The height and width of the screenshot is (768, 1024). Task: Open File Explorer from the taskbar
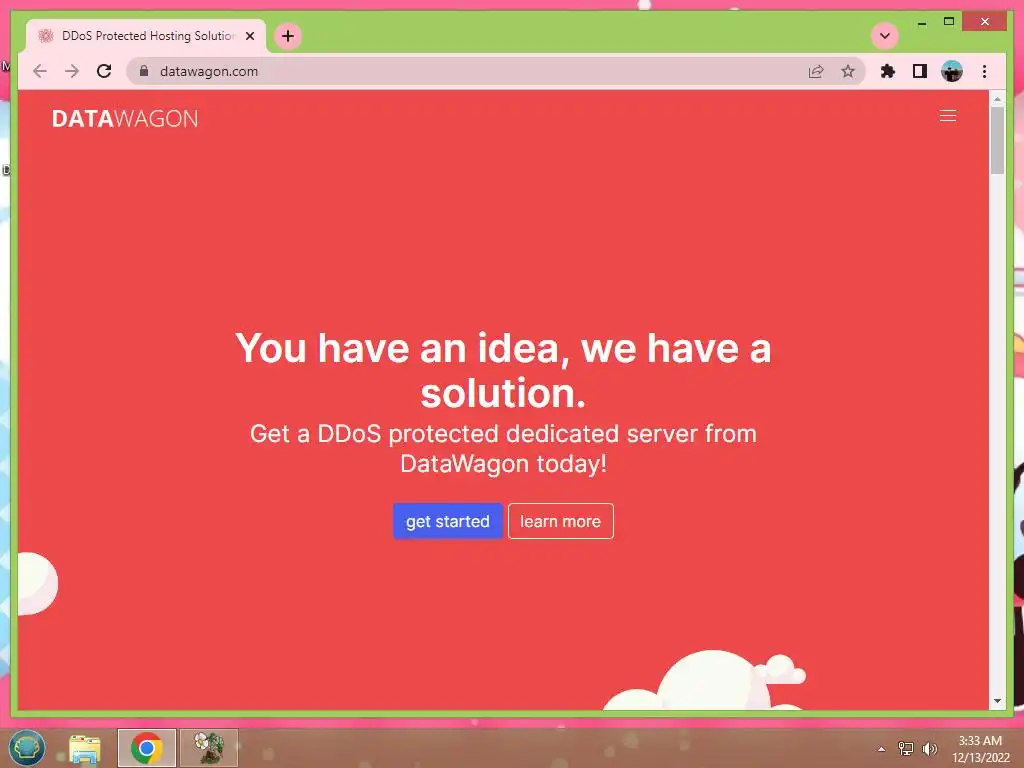85,748
